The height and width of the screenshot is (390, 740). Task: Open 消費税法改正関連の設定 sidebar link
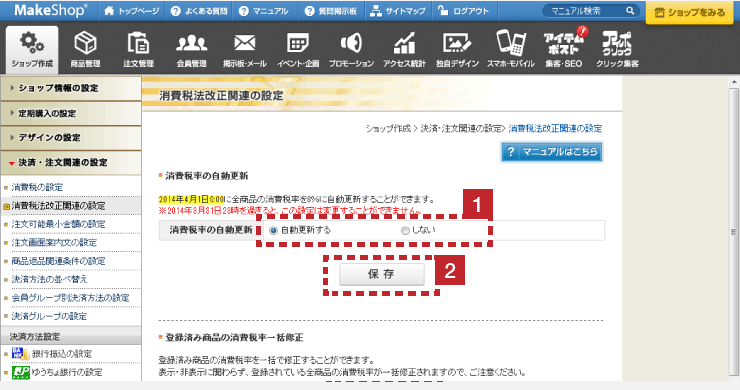point(59,205)
